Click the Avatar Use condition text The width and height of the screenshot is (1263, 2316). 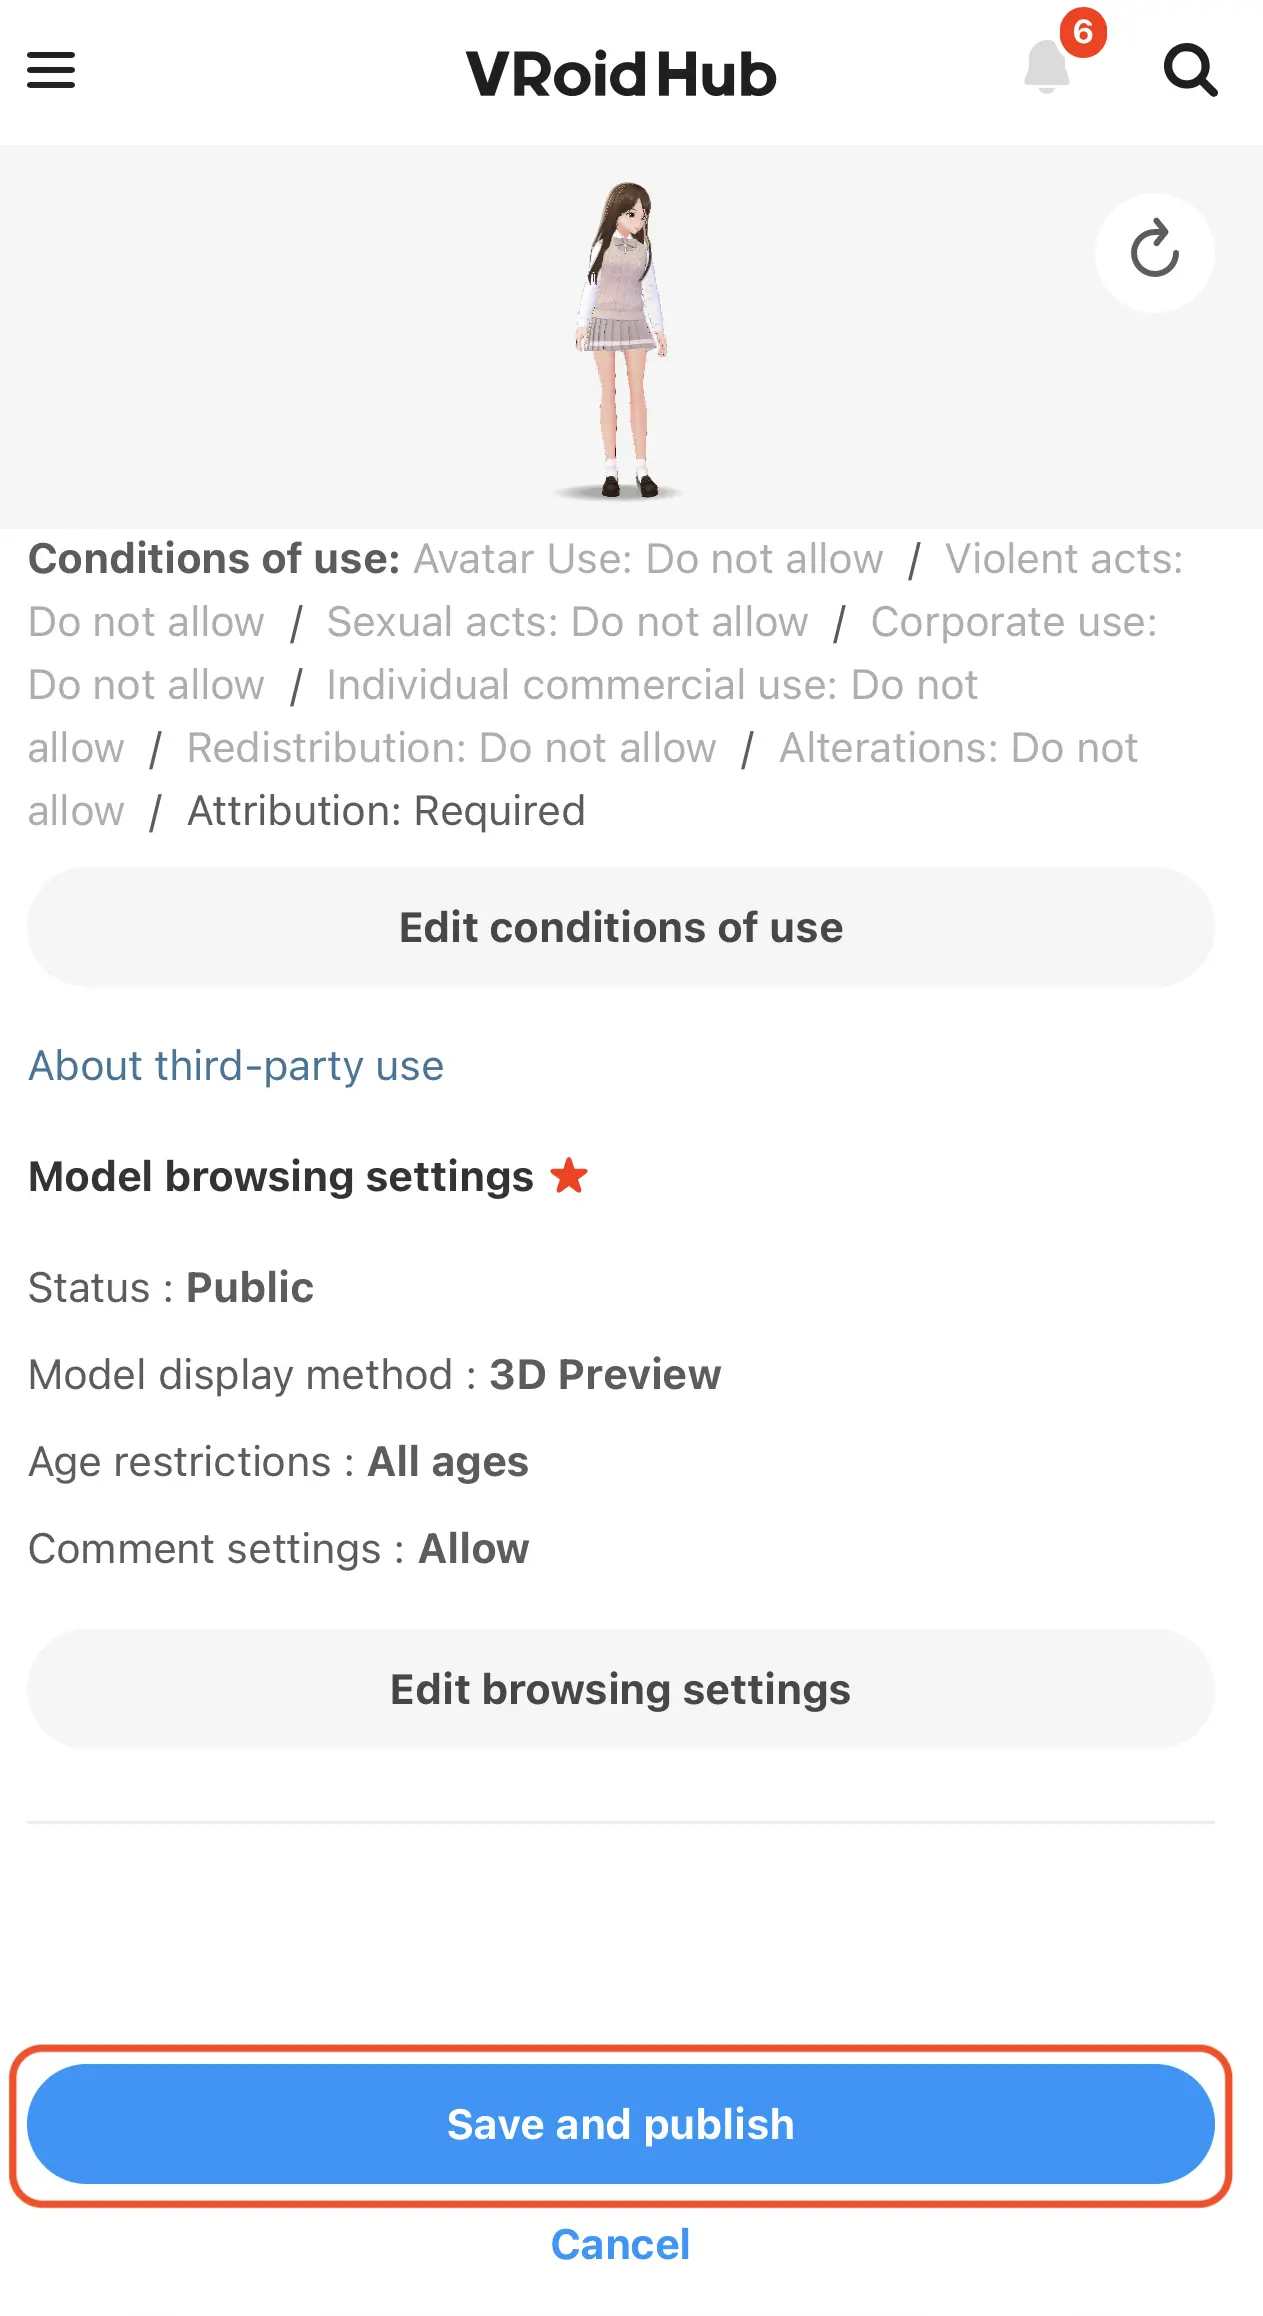648,558
